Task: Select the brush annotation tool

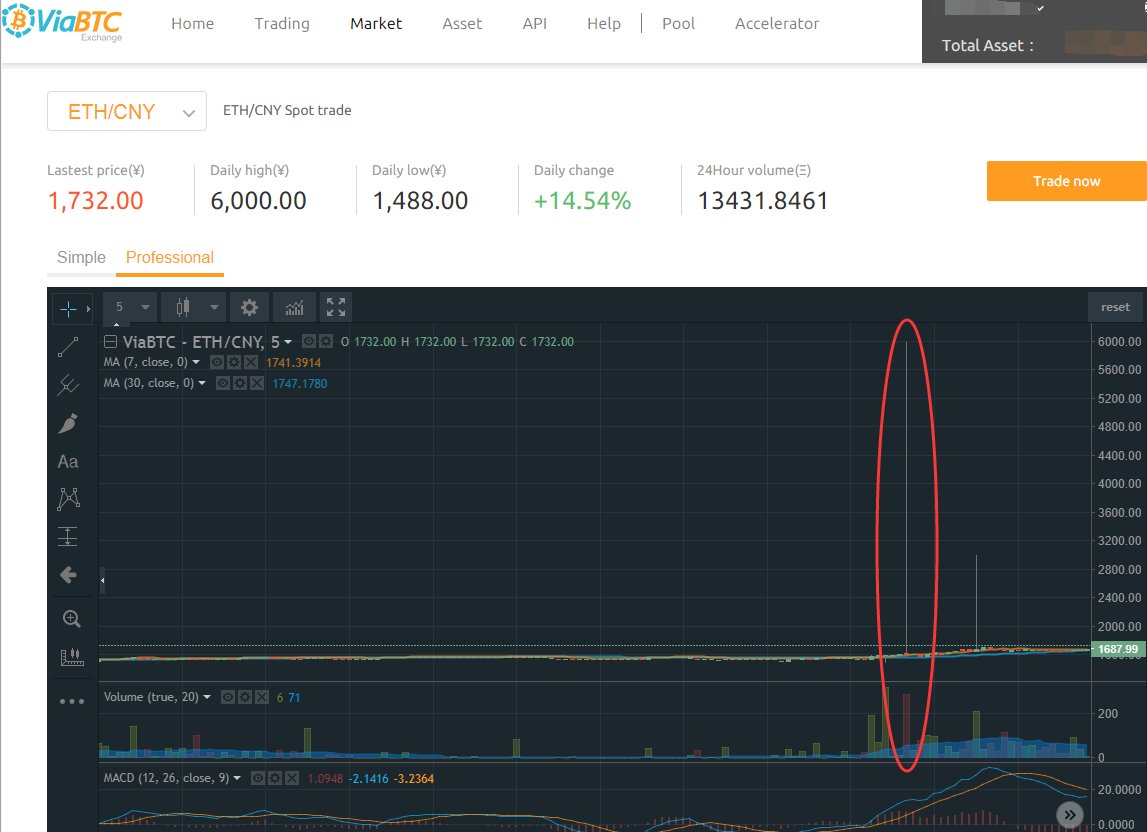Action: point(68,423)
